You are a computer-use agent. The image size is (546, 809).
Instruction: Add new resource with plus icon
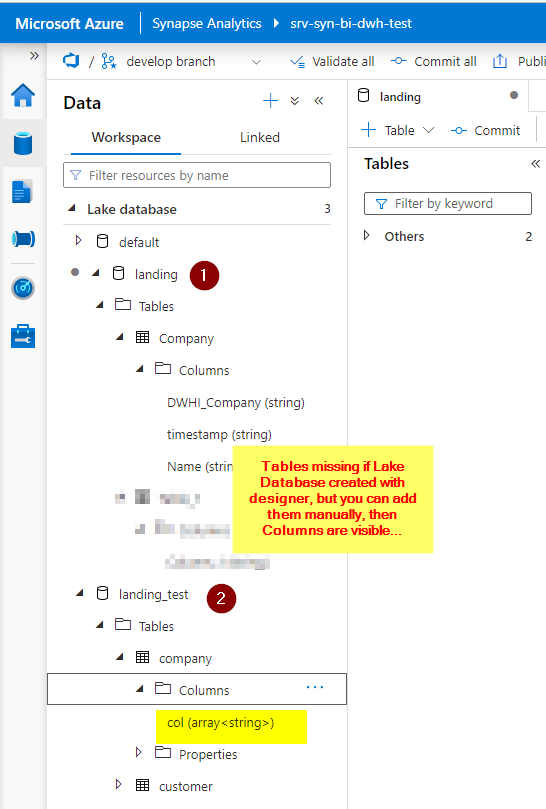click(270, 101)
